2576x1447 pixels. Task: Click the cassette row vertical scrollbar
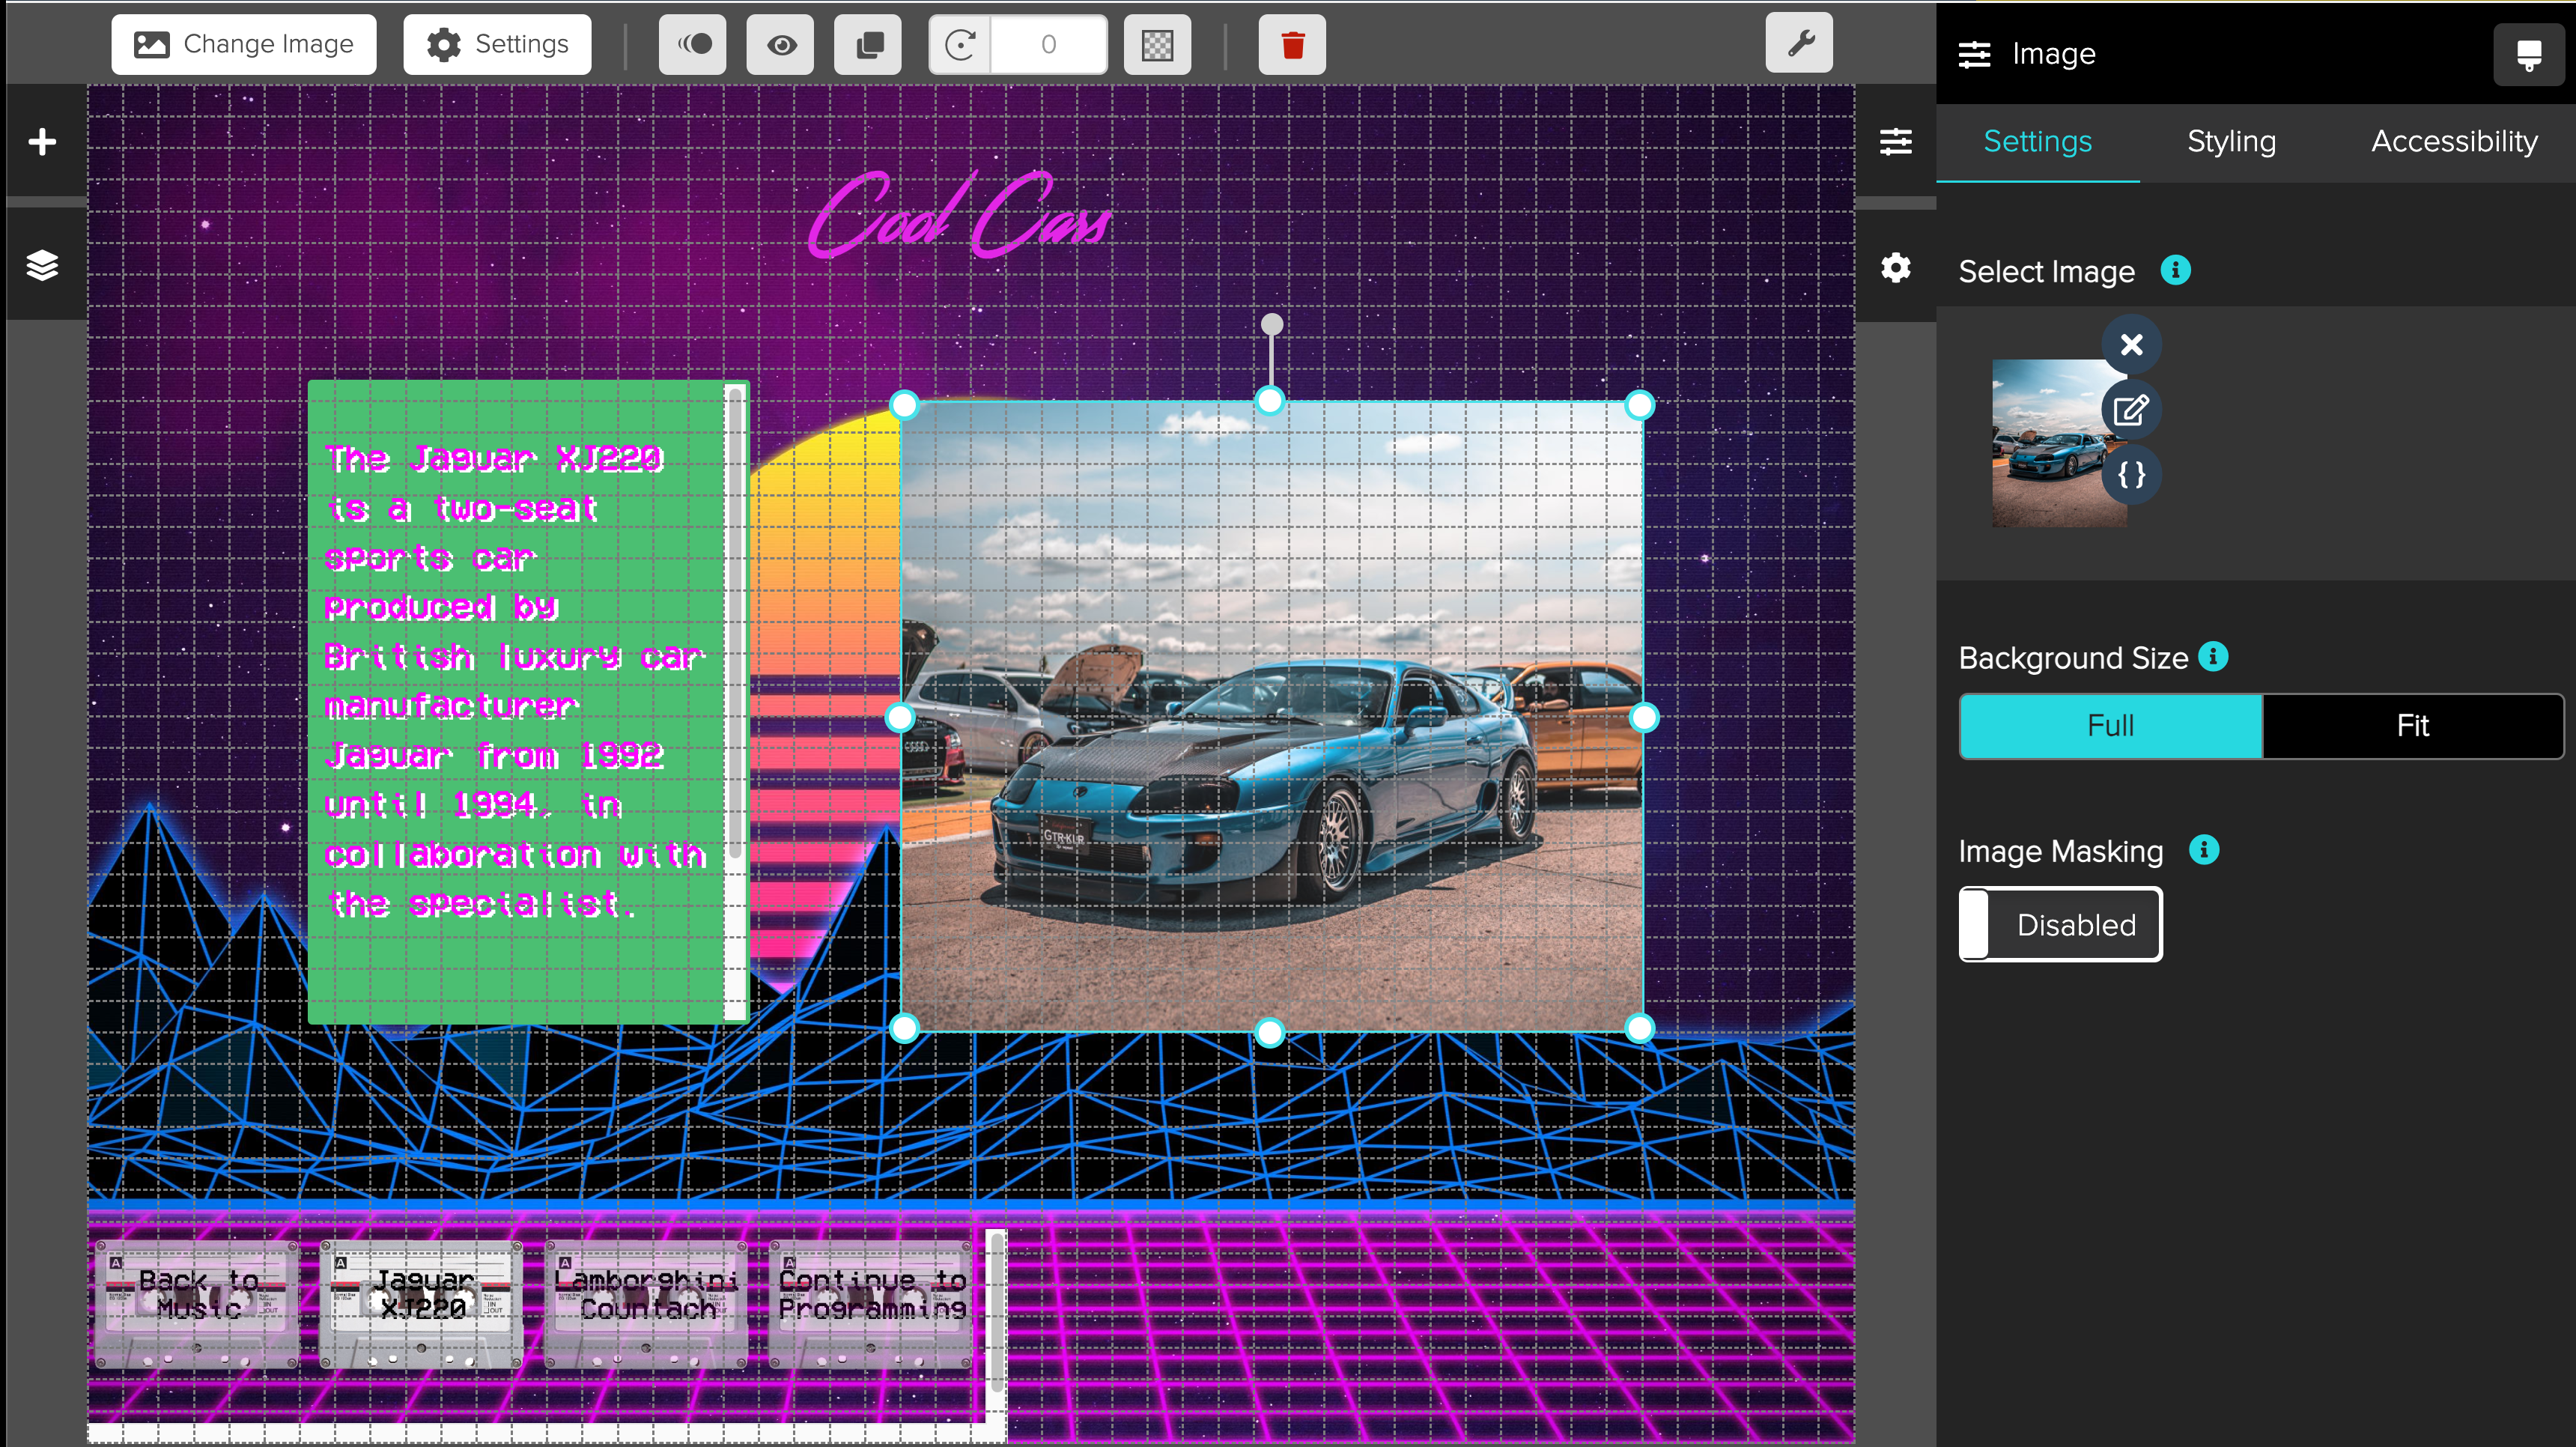(x=996, y=1312)
